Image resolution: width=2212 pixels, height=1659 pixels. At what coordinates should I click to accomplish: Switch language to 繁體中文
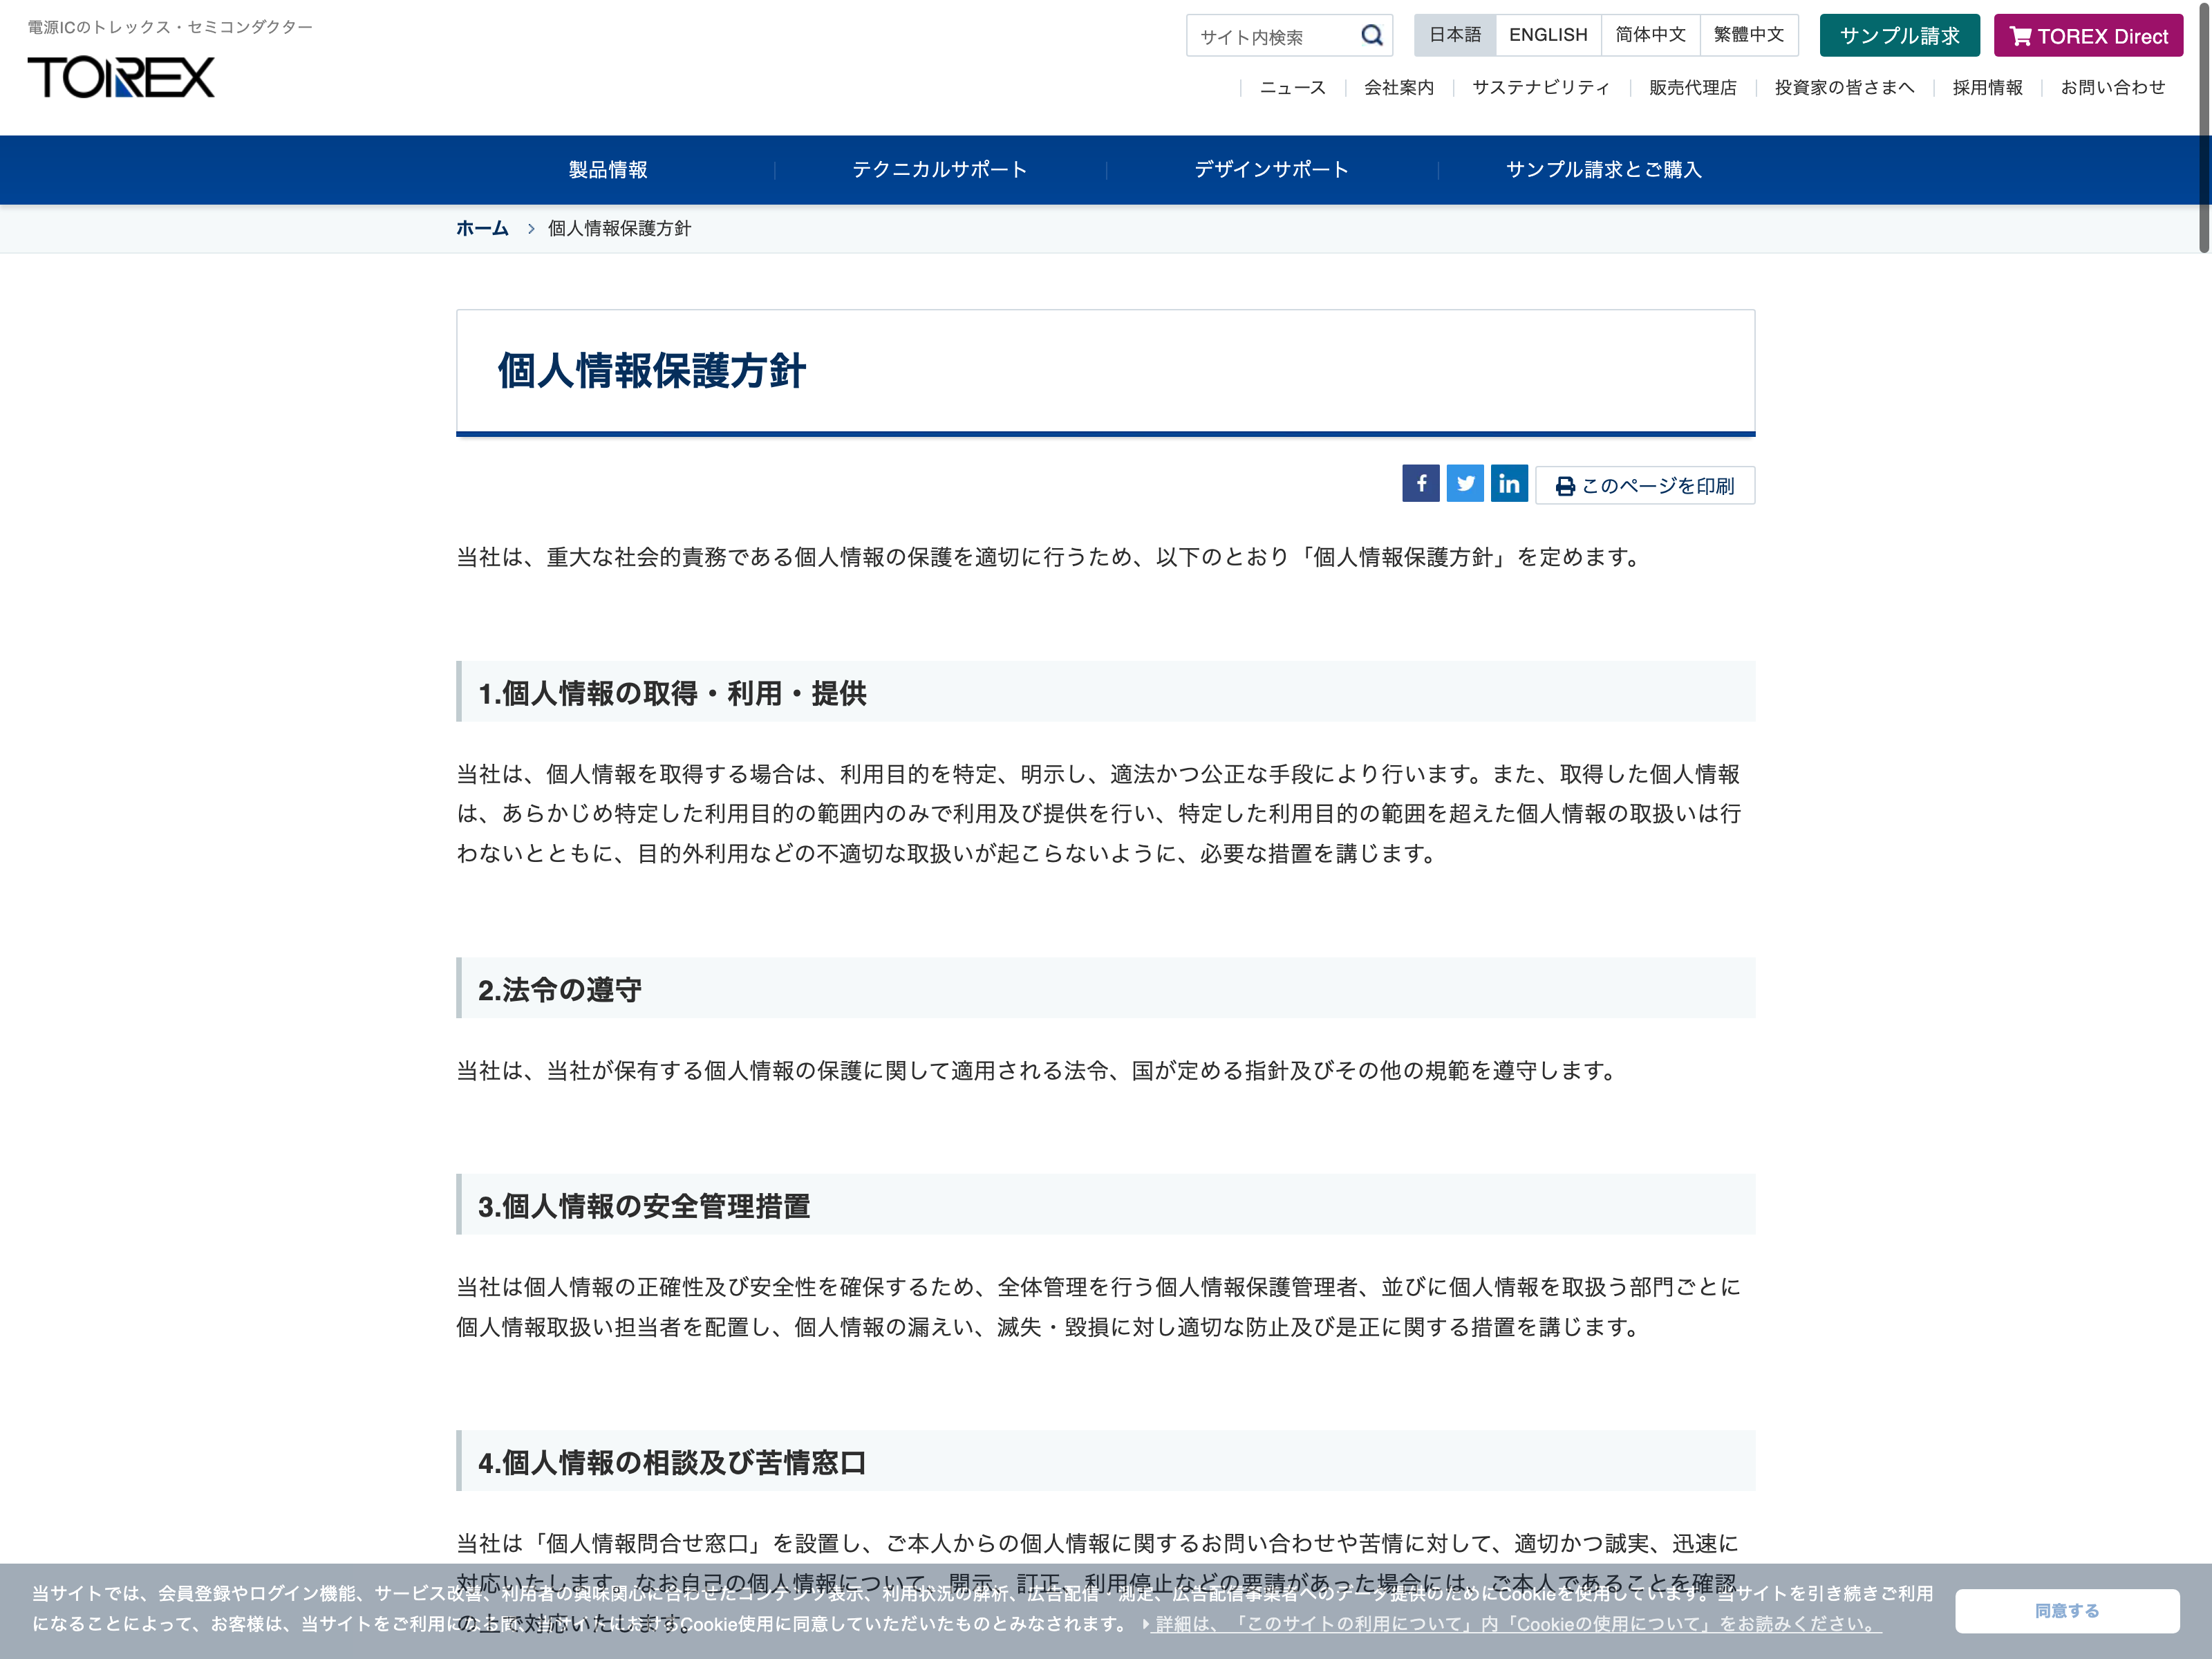click(1748, 35)
